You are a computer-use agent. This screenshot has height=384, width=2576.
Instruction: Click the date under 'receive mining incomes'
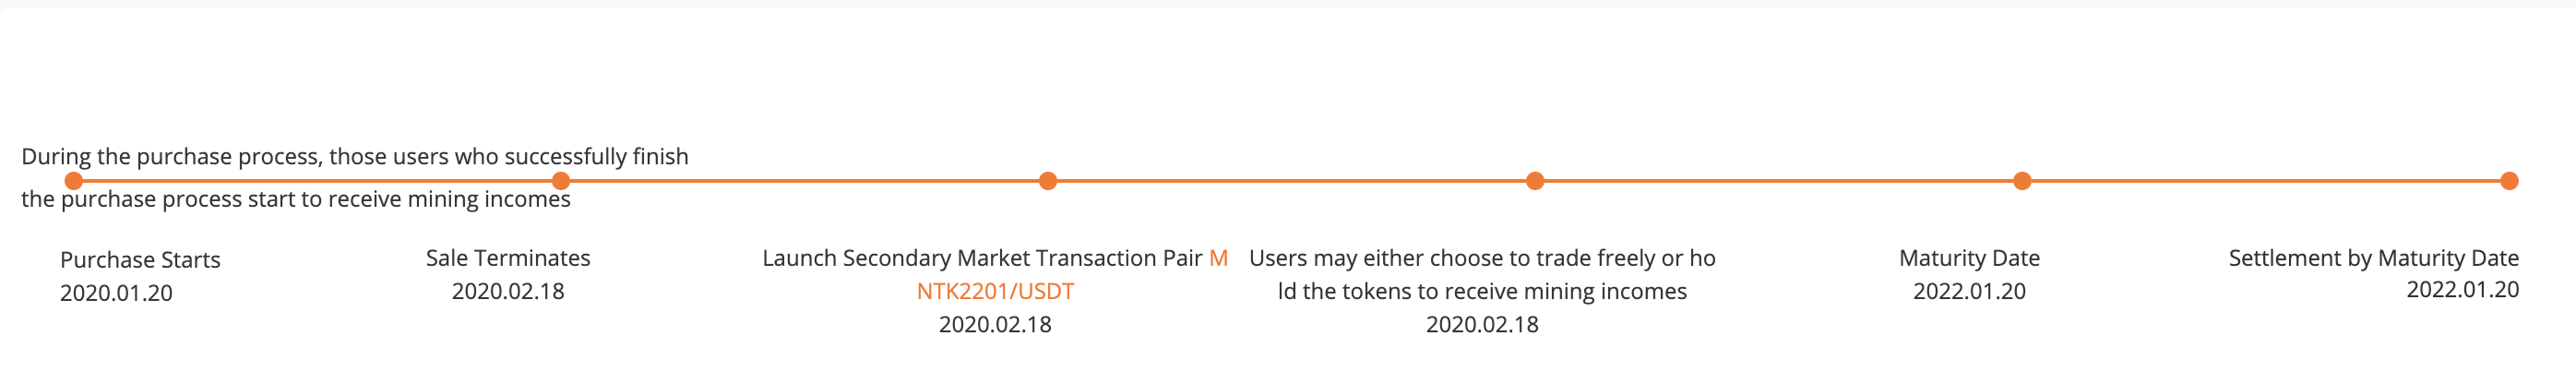(x=1482, y=324)
